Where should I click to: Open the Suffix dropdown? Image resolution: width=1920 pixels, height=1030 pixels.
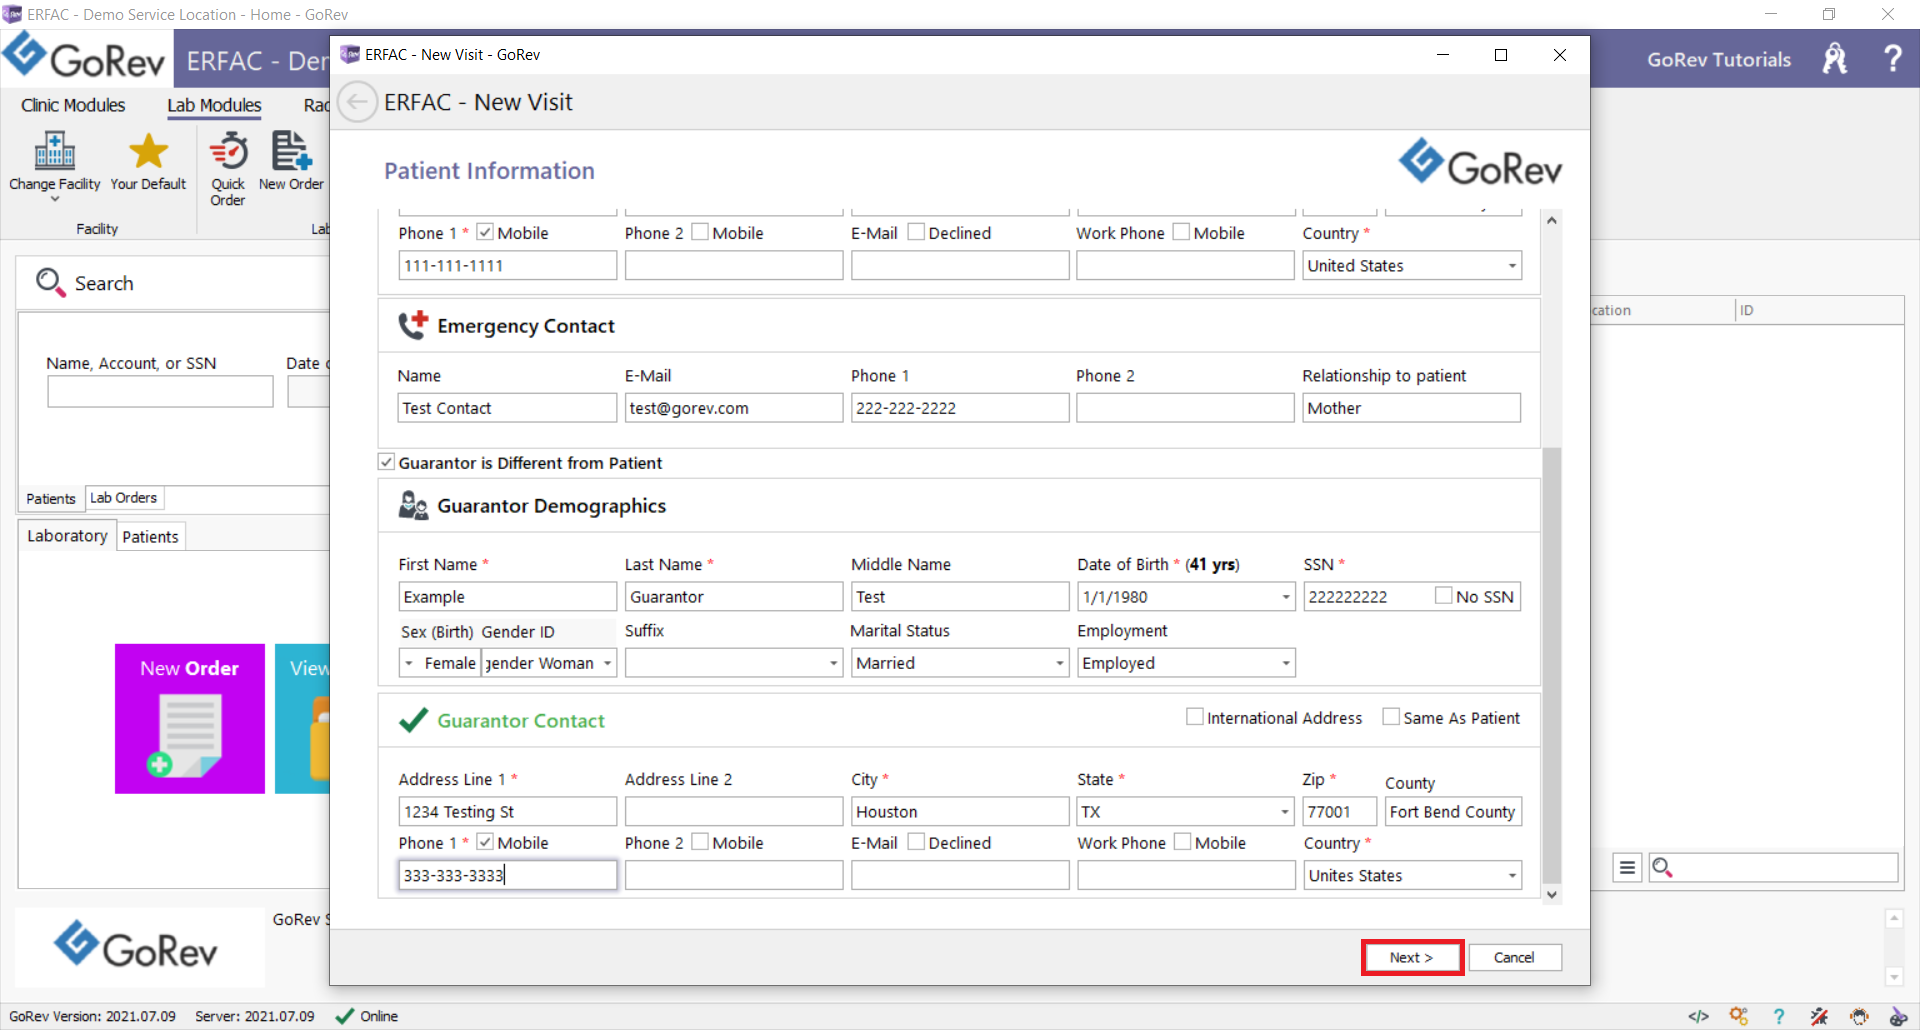tap(833, 663)
